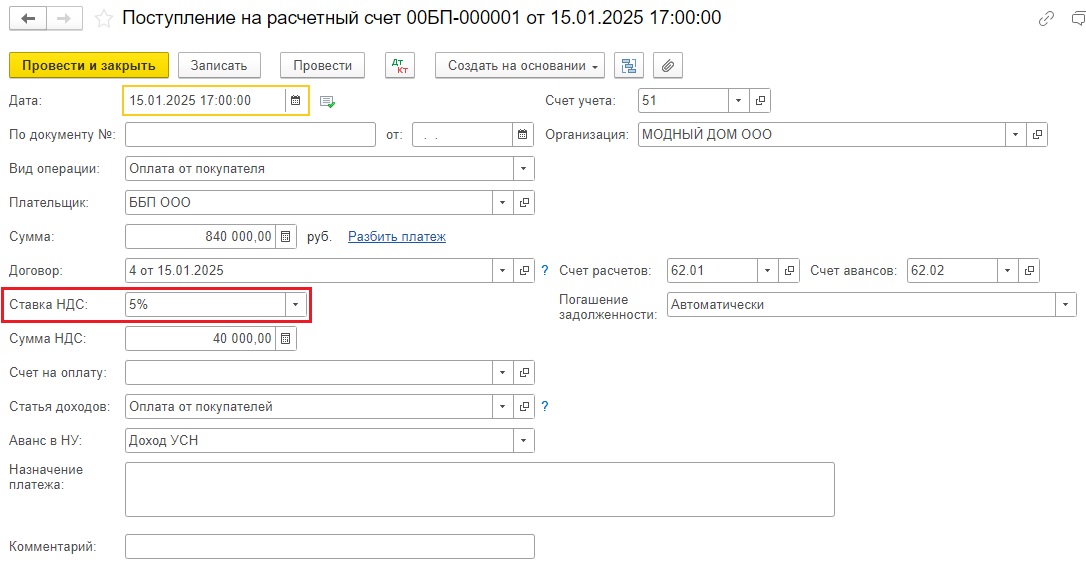Click the Записать button
The width and height of the screenshot is (1086, 567).
219,66
